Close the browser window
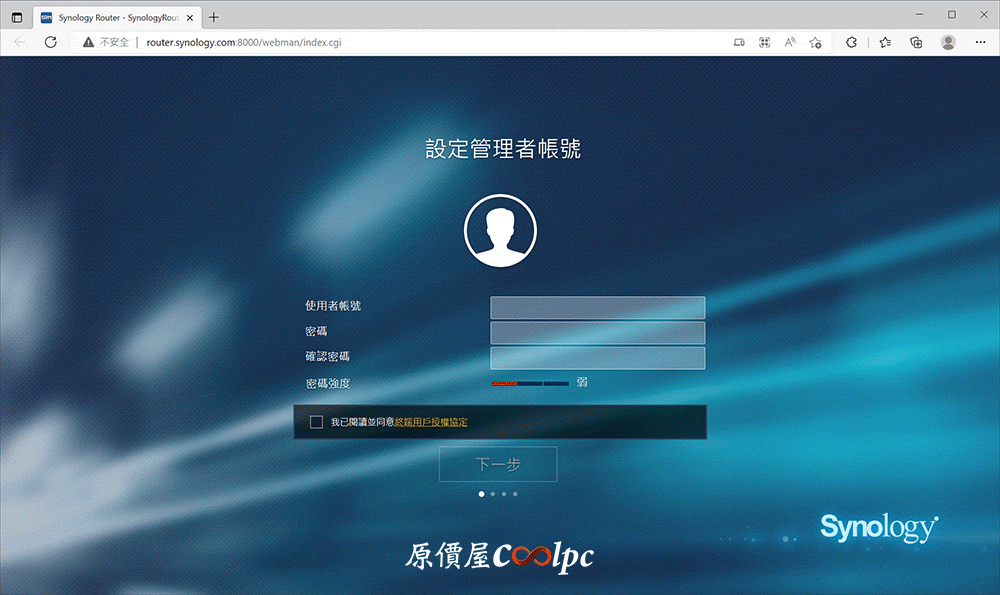 [x=984, y=14]
